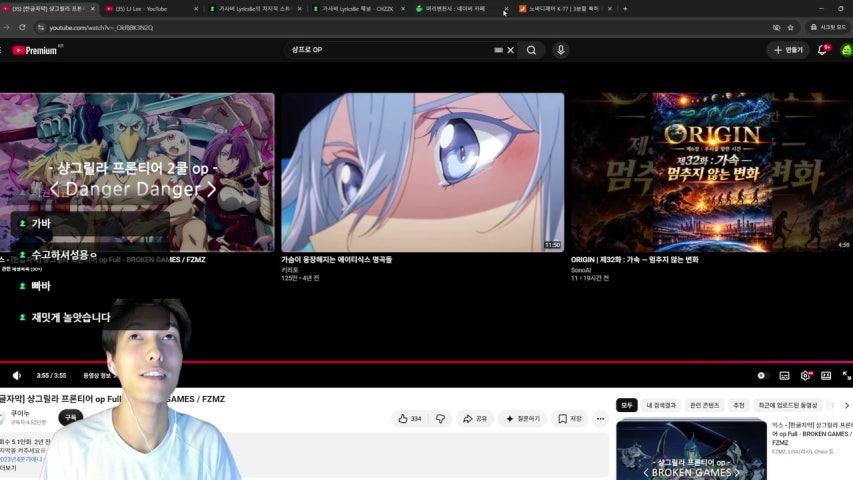Open player settings gear
This screenshot has height=480, width=853.
tap(806, 376)
